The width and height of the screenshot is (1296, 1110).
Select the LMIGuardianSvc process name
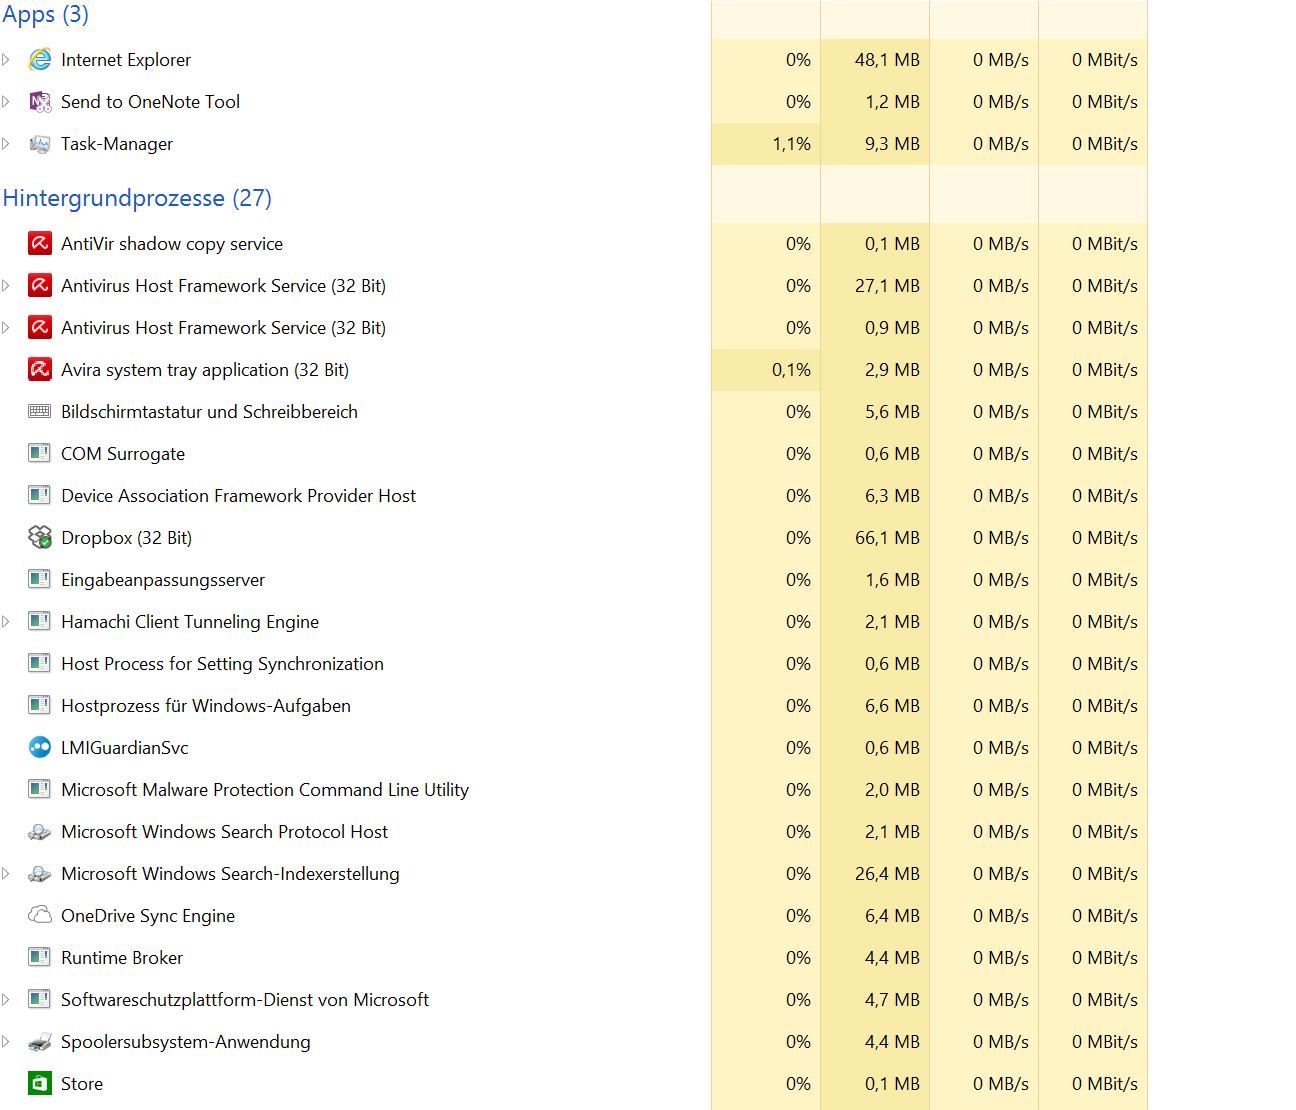(x=125, y=748)
